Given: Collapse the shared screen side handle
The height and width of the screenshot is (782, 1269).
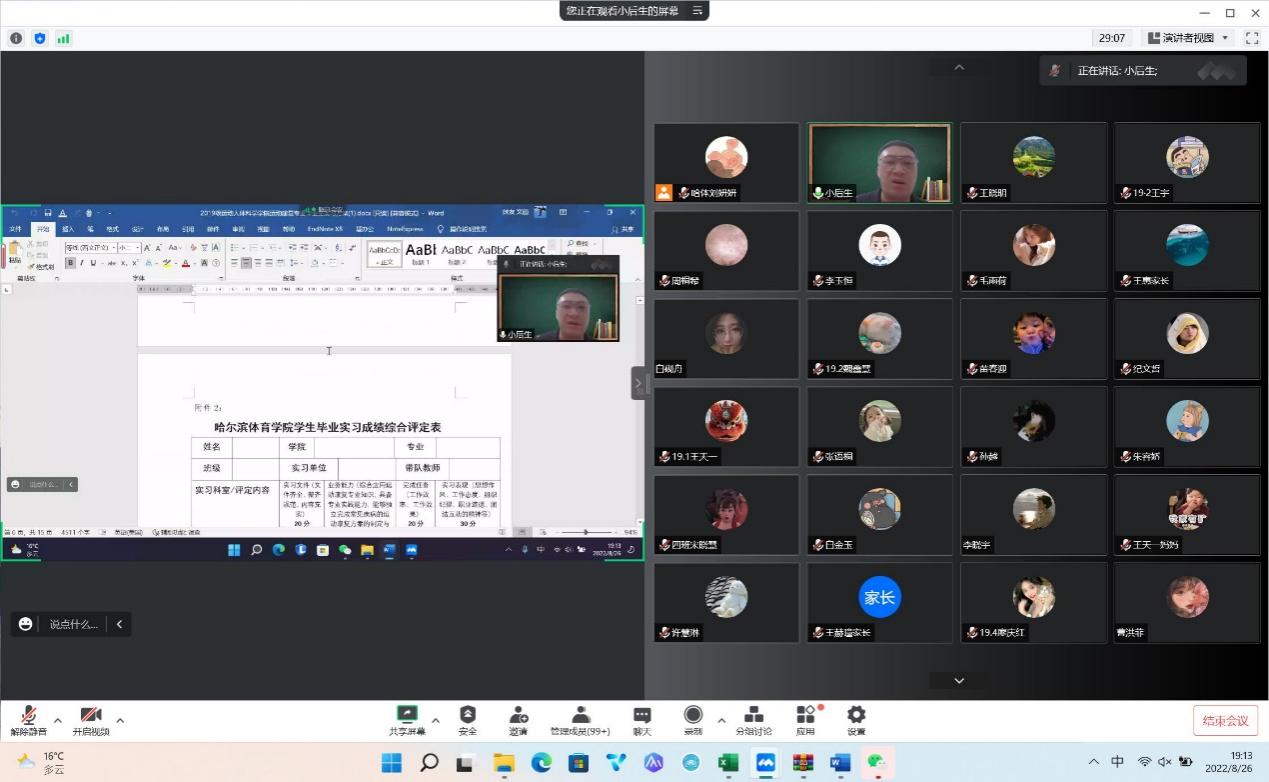Looking at the screenshot, I should coord(638,383).
